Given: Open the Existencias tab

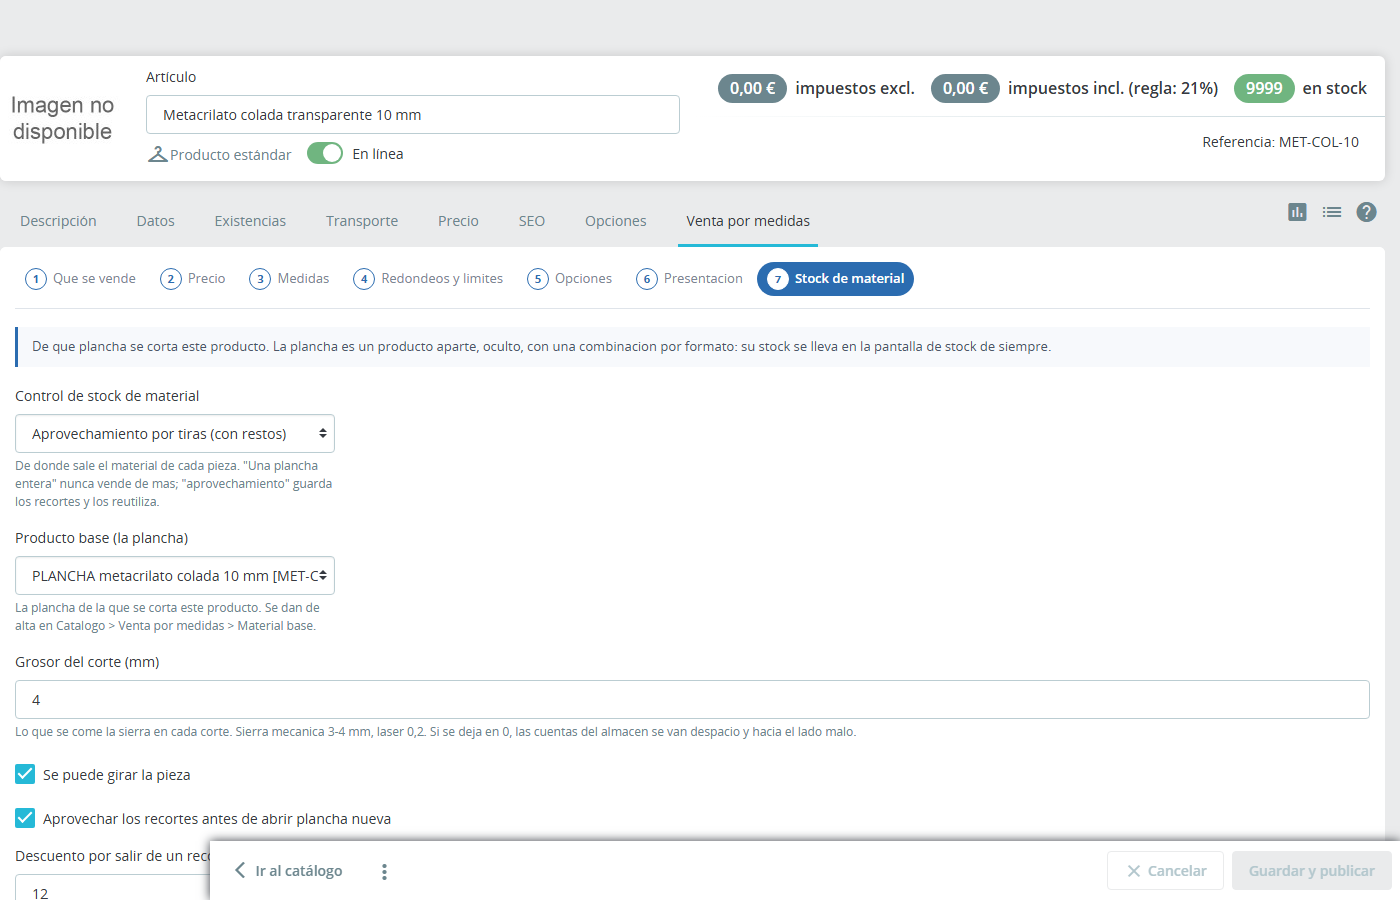Looking at the screenshot, I should 250,221.
